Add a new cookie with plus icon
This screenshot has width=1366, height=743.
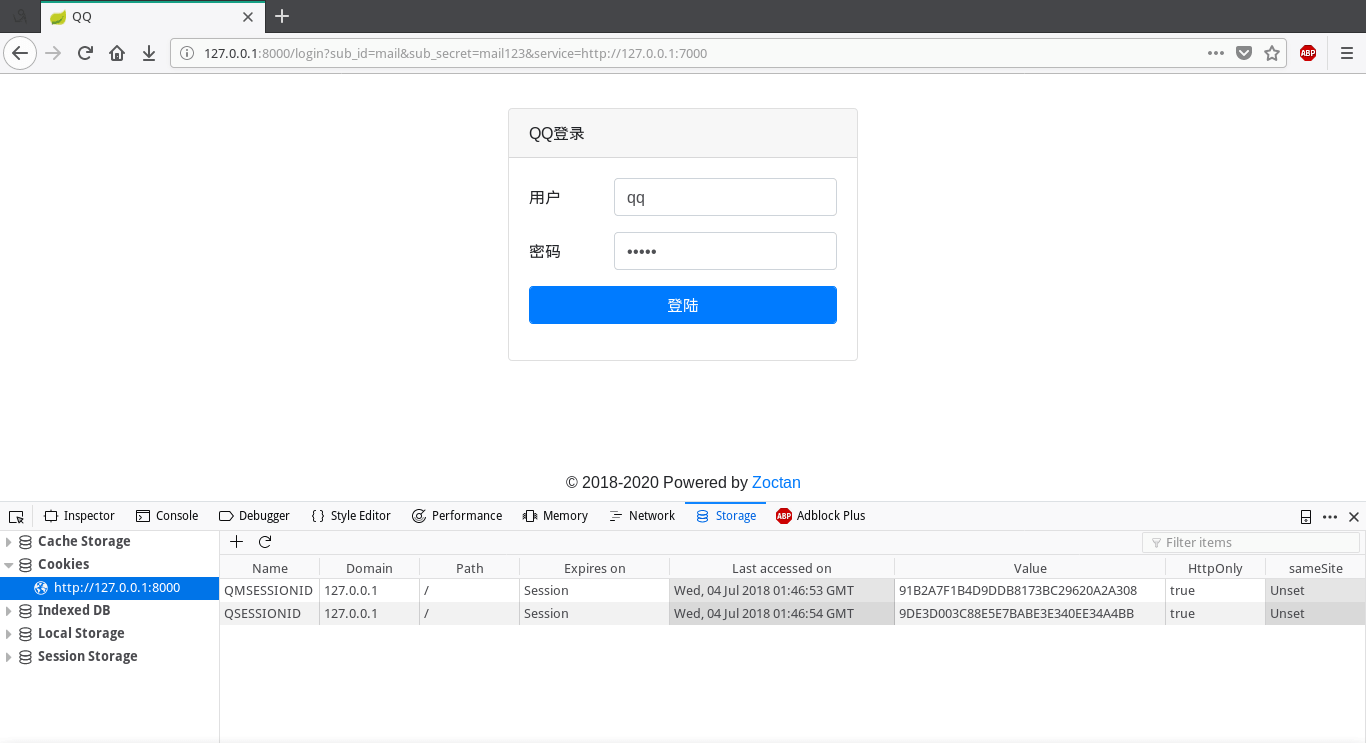(236, 542)
